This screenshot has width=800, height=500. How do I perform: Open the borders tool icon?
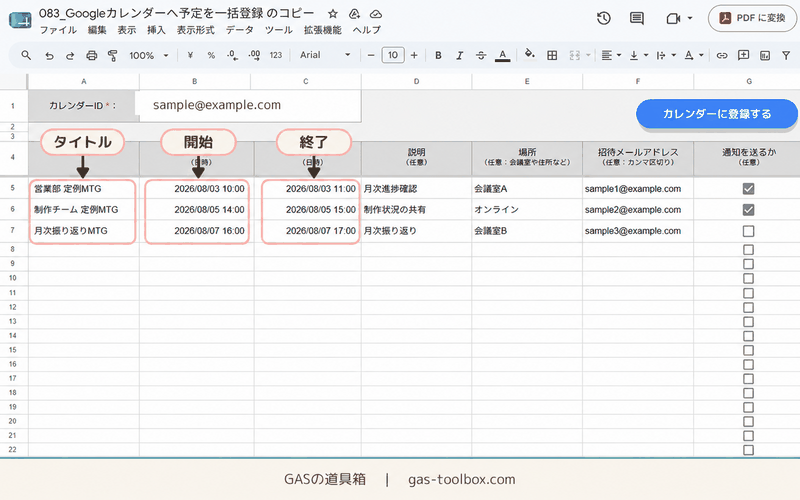(552, 55)
